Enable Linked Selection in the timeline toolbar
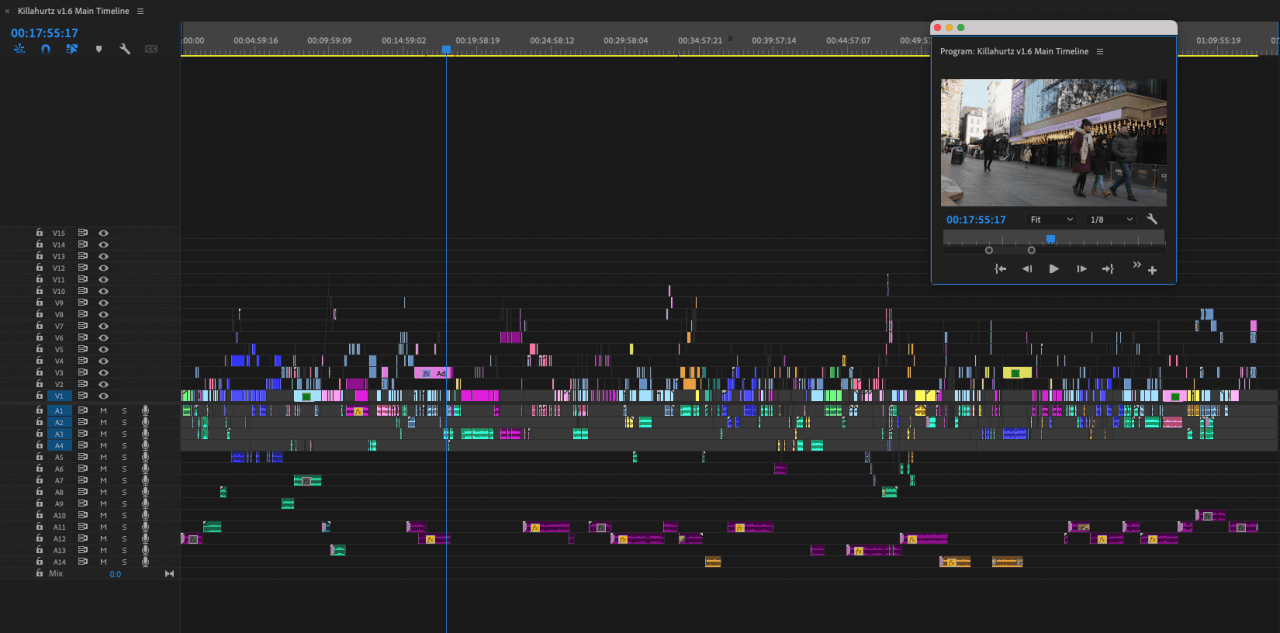 [72, 48]
